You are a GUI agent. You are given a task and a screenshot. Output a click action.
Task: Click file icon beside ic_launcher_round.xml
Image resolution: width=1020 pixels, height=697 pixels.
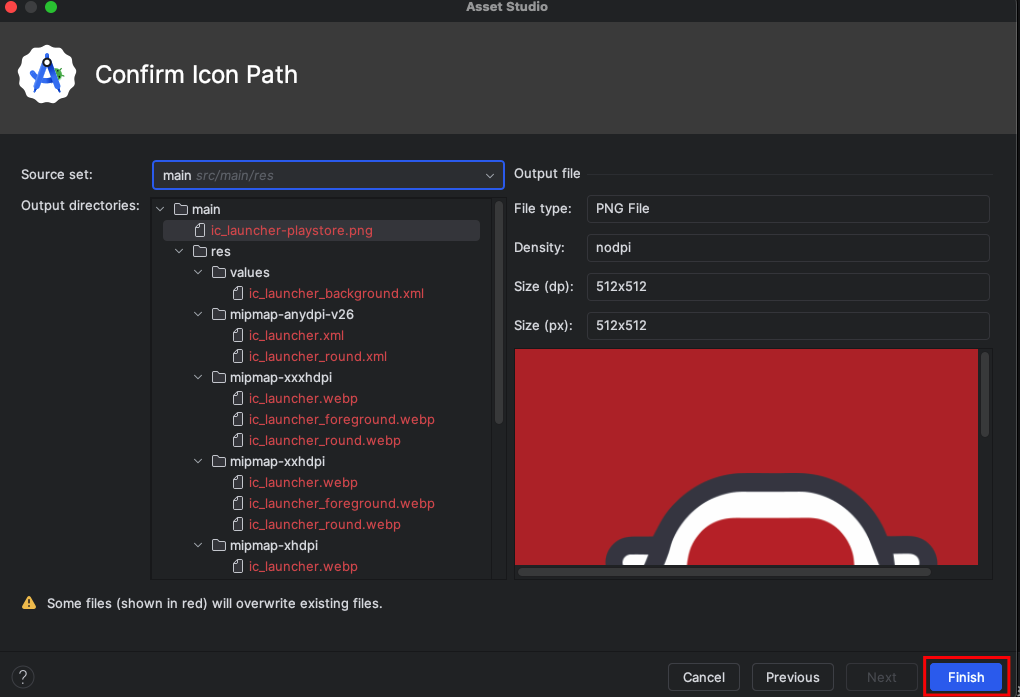[x=238, y=357]
